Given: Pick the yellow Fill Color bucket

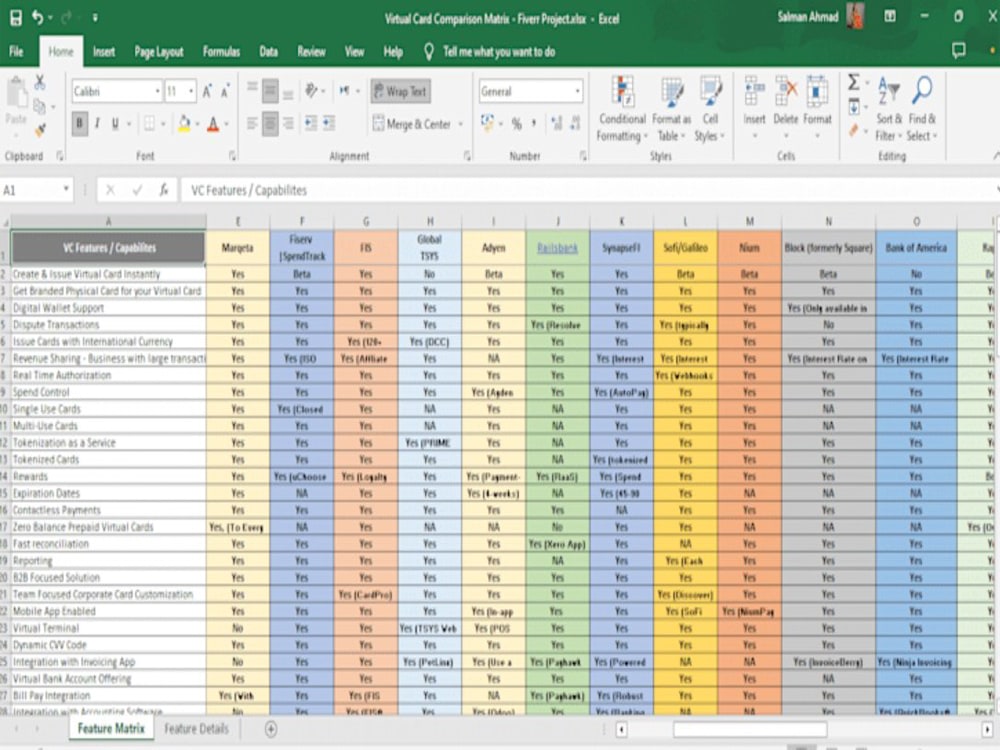Looking at the screenshot, I should click(184, 124).
